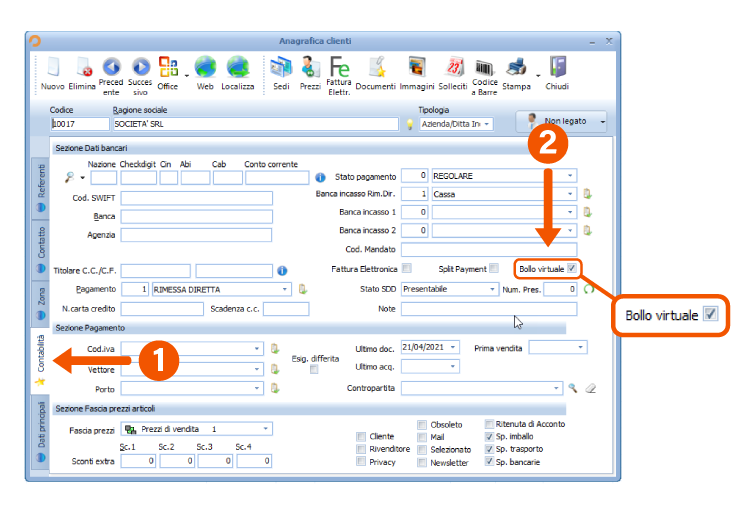This screenshot has height=506, width=740.
Task: Open Fattura Elettr. toolbar icon
Action: [339, 67]
